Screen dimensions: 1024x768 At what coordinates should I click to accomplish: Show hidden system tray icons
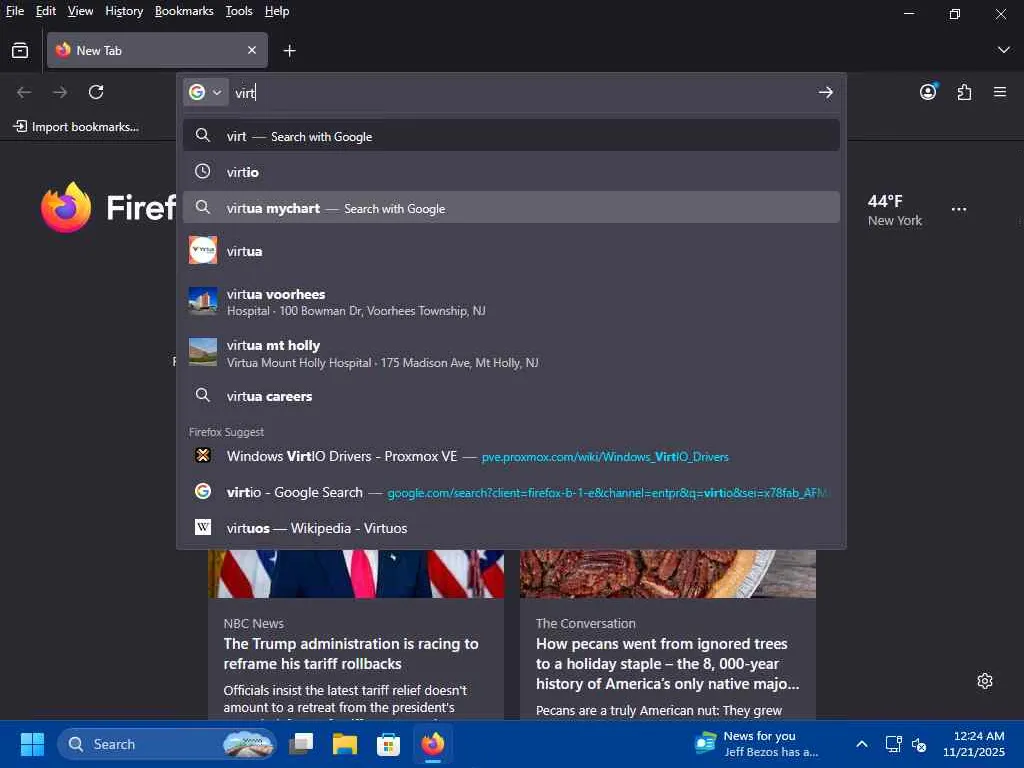click(862, 744)
